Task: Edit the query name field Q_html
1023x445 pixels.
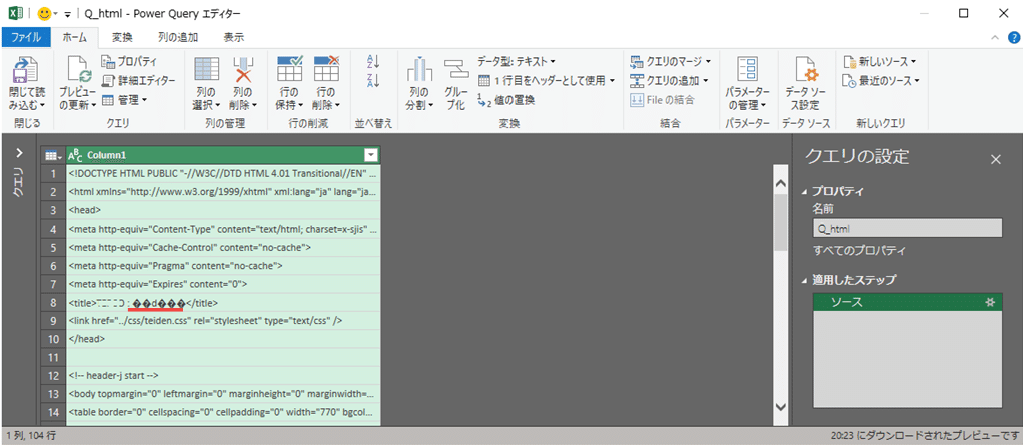Action: (908, 228)
